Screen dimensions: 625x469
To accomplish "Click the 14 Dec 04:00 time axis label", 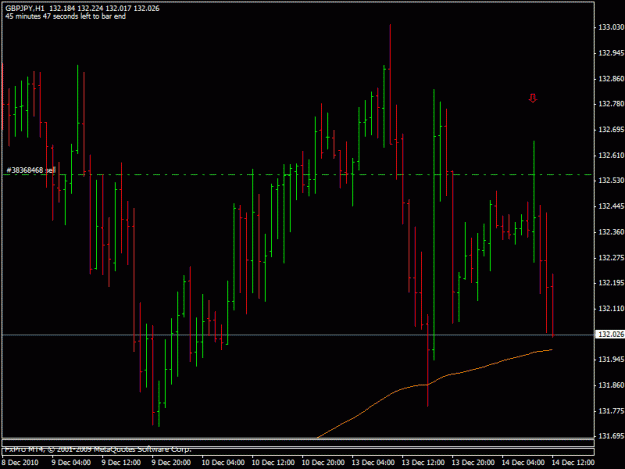I will [x=523, y=463].
